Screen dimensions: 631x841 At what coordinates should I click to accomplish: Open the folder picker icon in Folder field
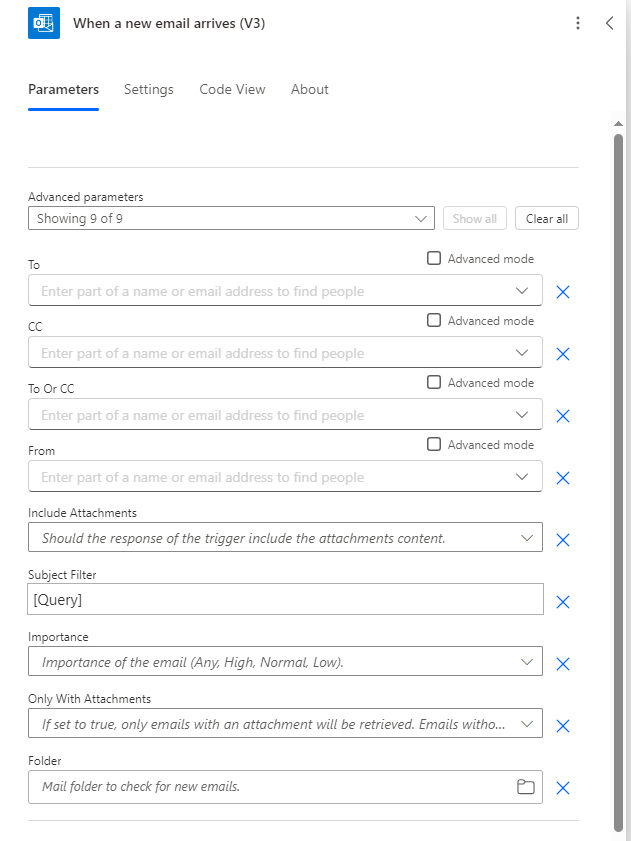526,787
